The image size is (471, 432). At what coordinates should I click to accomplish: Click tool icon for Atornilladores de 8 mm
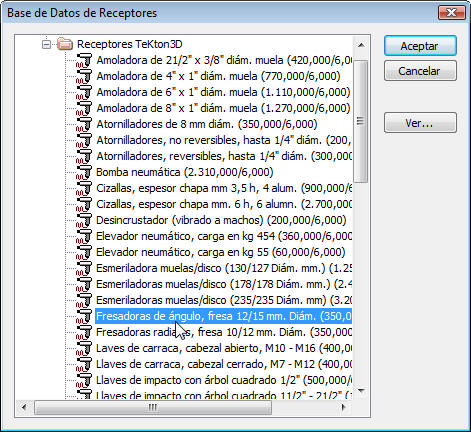(84, 124)
